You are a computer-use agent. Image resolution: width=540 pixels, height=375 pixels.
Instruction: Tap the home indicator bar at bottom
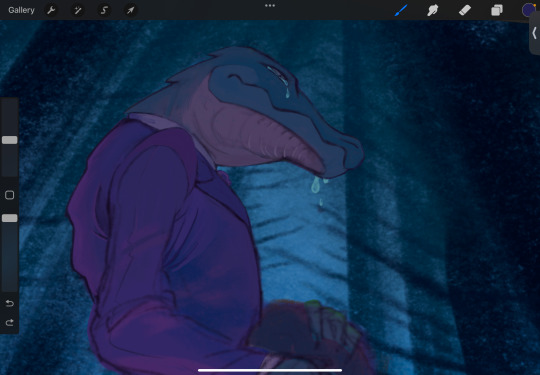(270, 371)
